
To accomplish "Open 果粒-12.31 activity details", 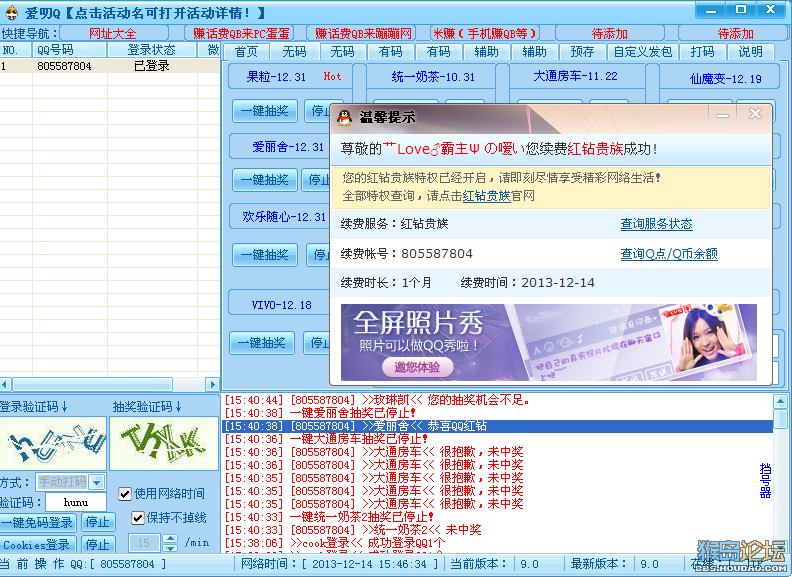I will point(276,77).
